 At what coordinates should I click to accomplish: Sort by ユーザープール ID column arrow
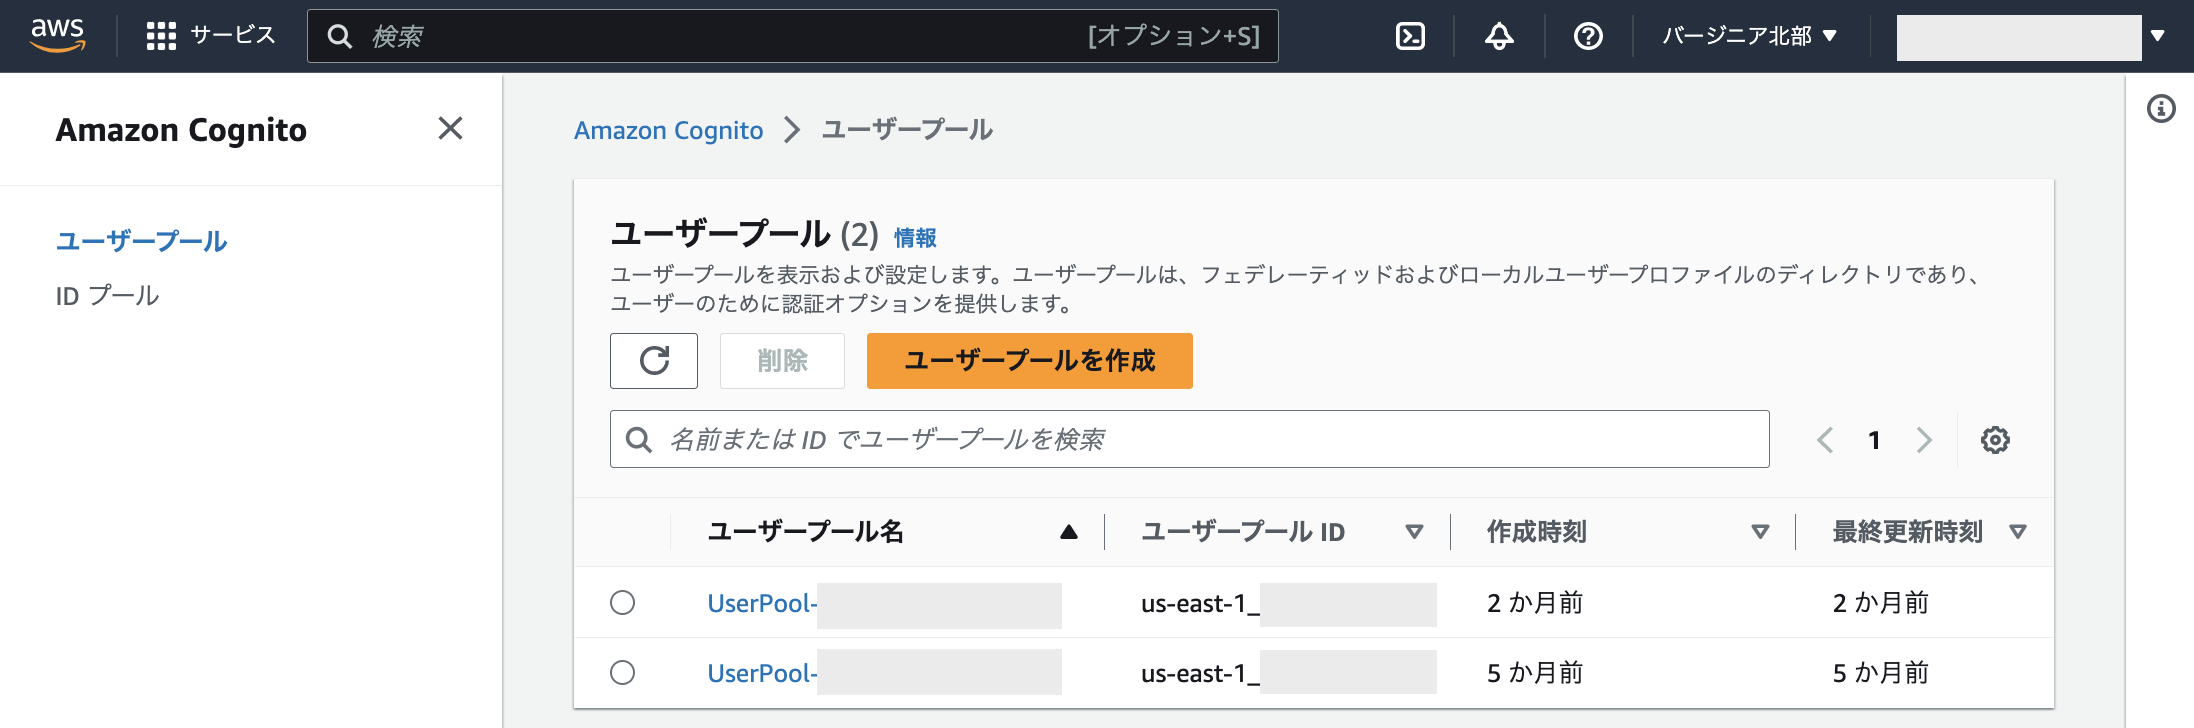[x=1414, y=532]
